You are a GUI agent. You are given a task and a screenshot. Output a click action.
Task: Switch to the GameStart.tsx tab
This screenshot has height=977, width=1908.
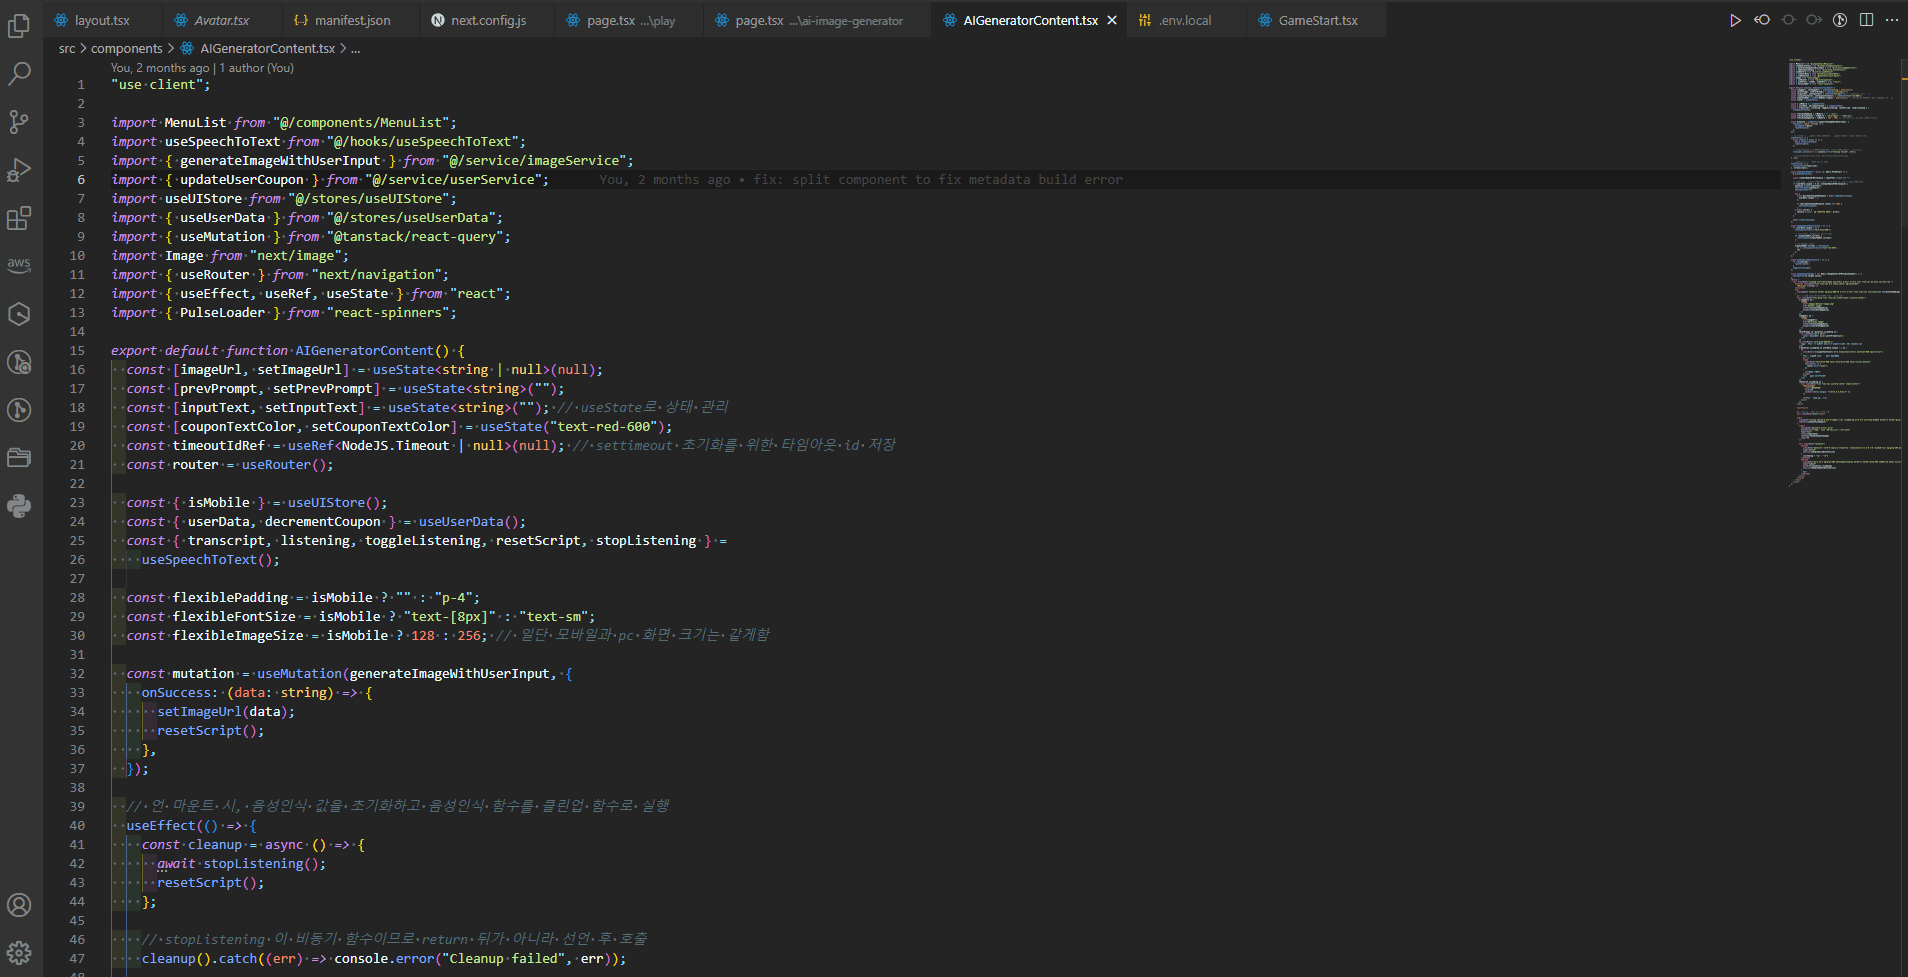coord(1313,19)
